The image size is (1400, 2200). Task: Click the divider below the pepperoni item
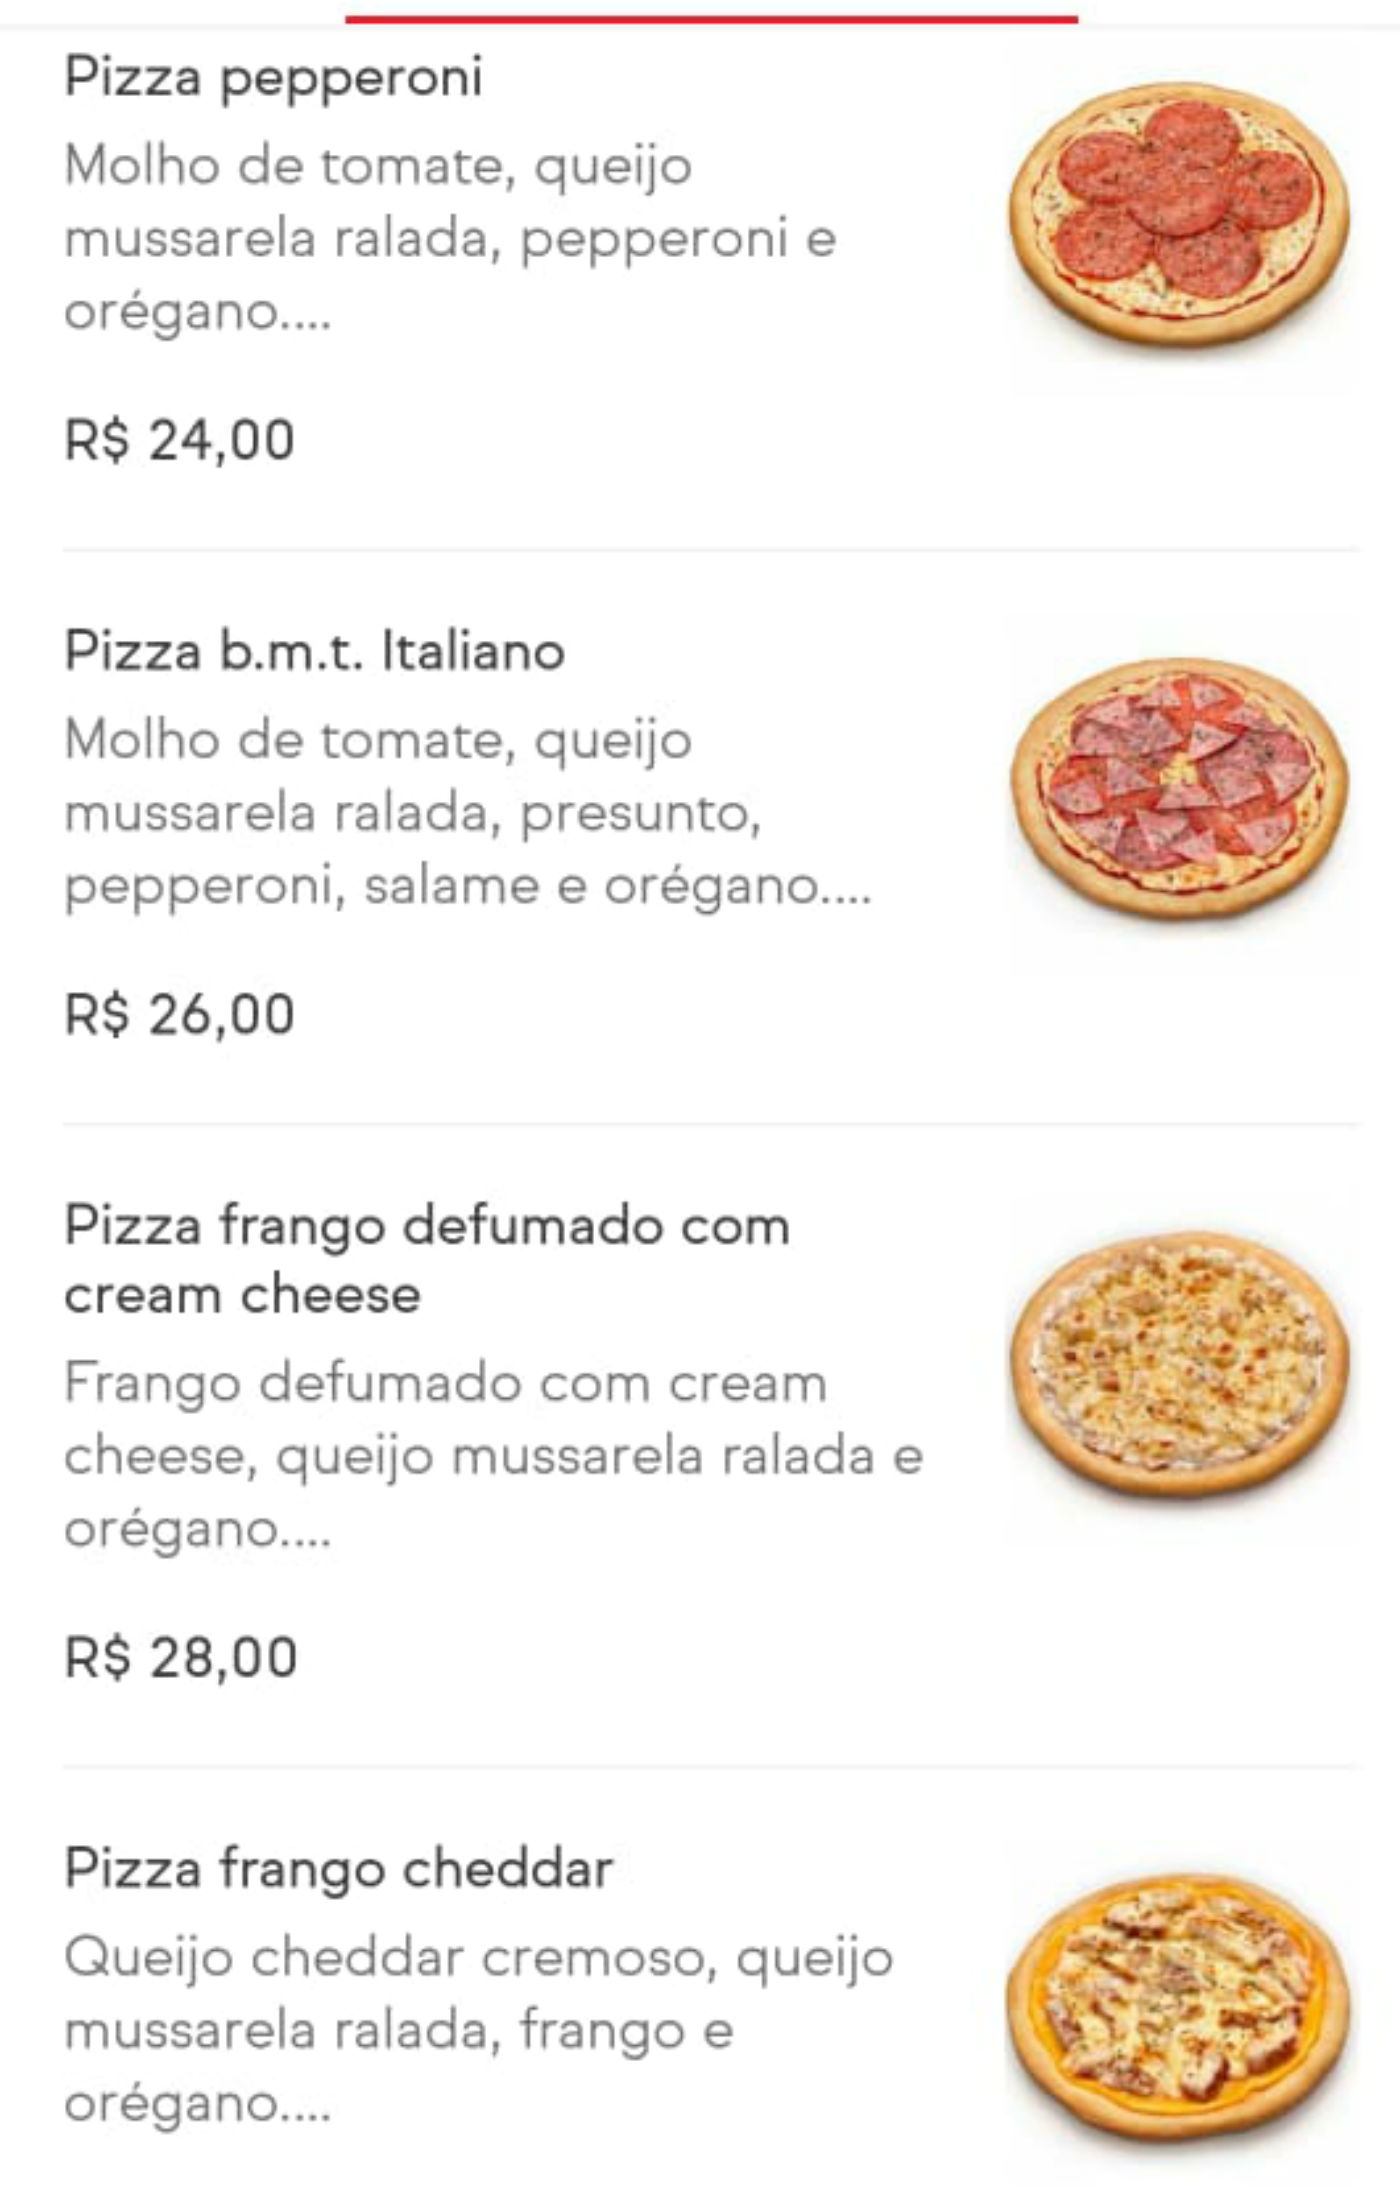(711, 550)
